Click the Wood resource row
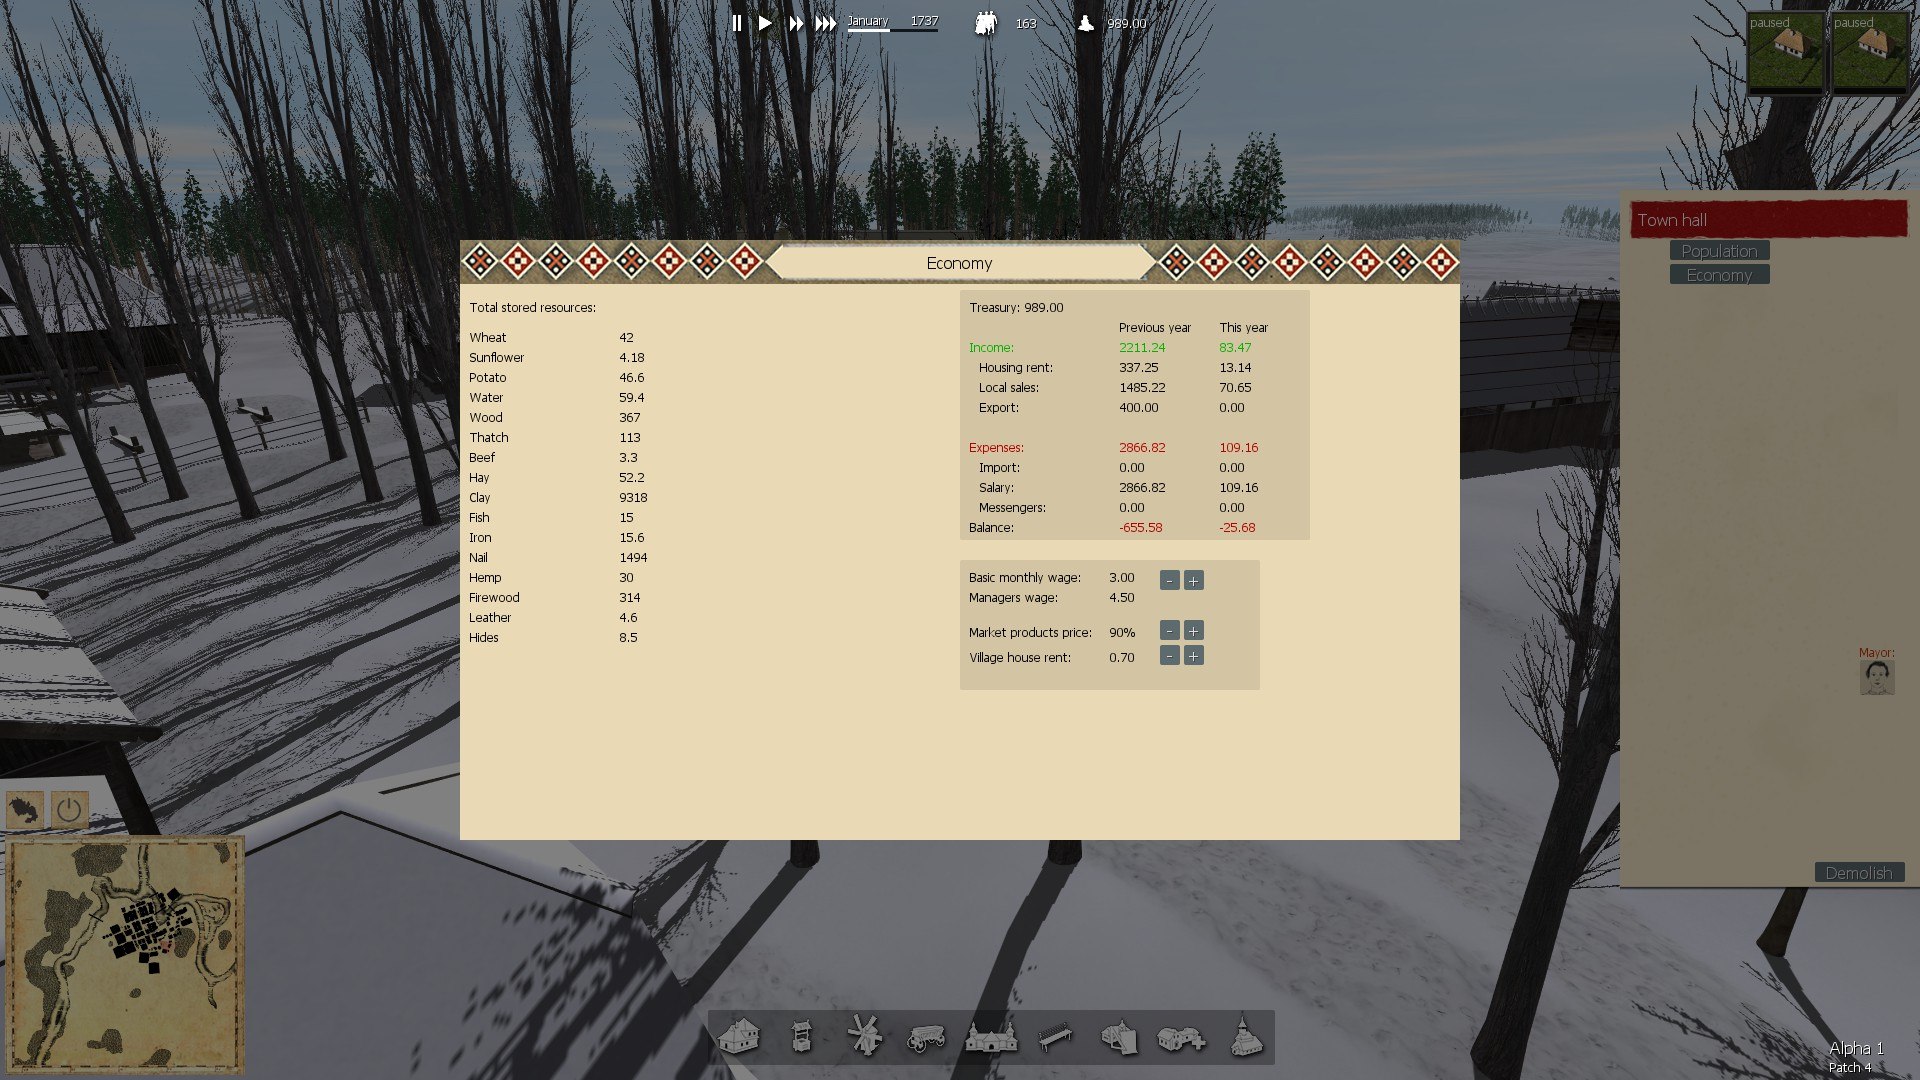Image resolution: width=1920 pixels, height=1080 pixels. point(557,418)
